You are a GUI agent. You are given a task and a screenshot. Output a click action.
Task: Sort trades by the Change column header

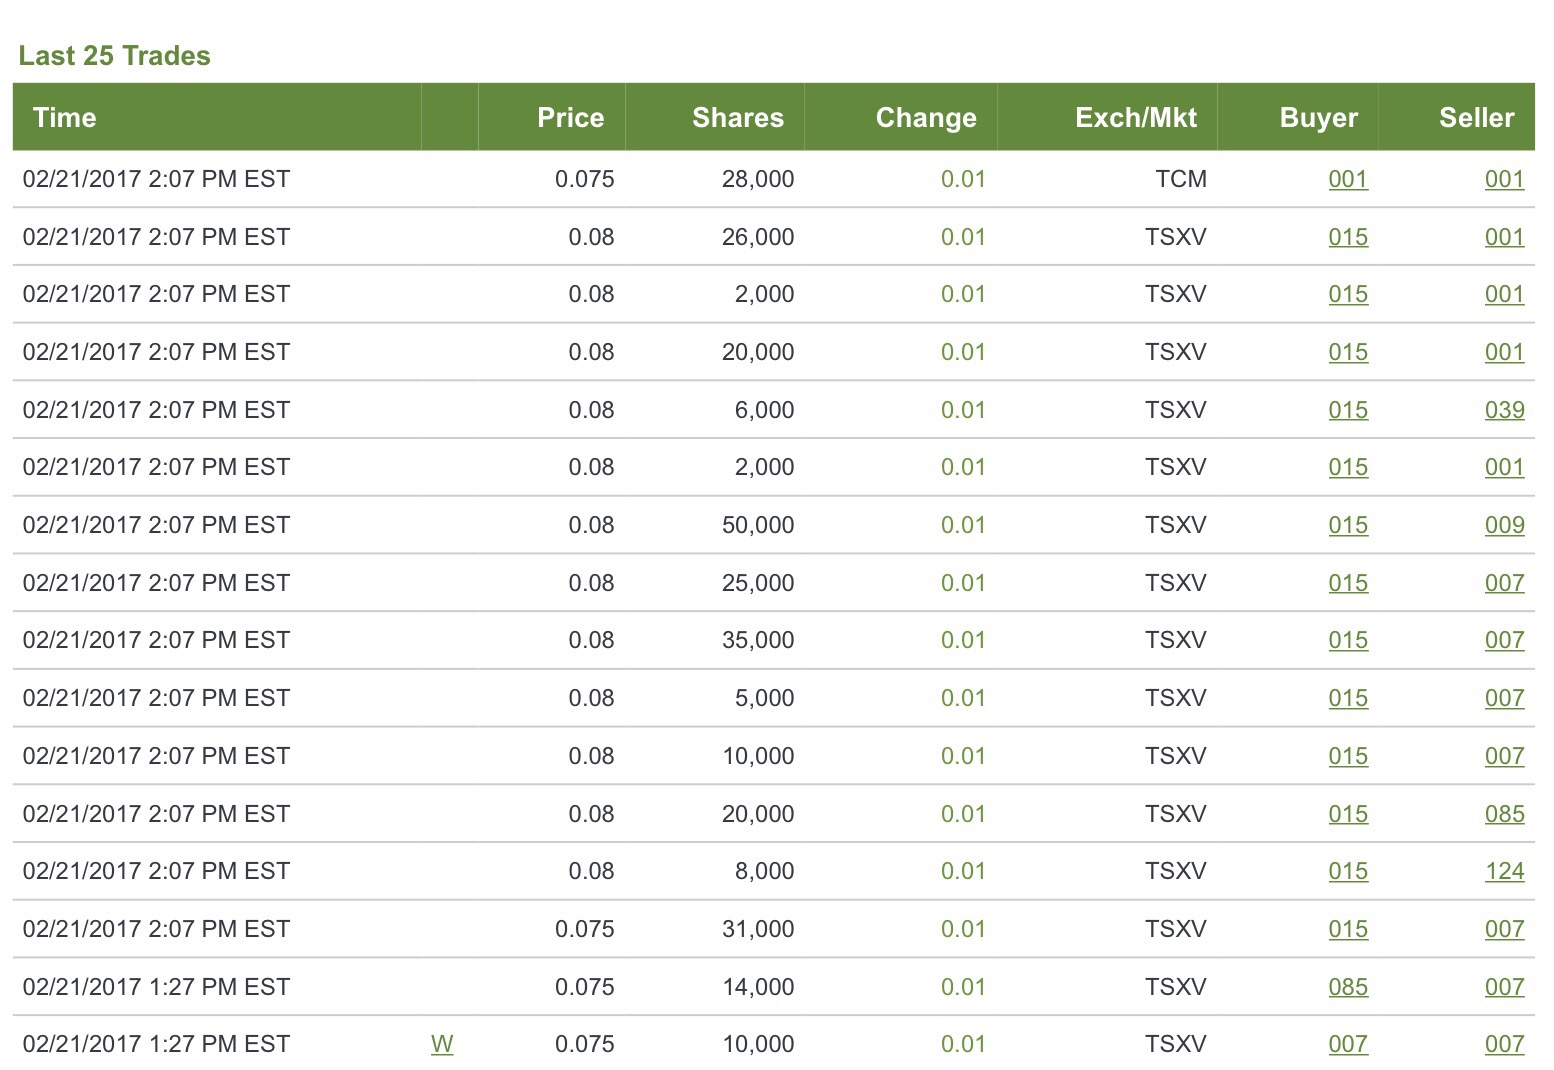click(925, 117)
